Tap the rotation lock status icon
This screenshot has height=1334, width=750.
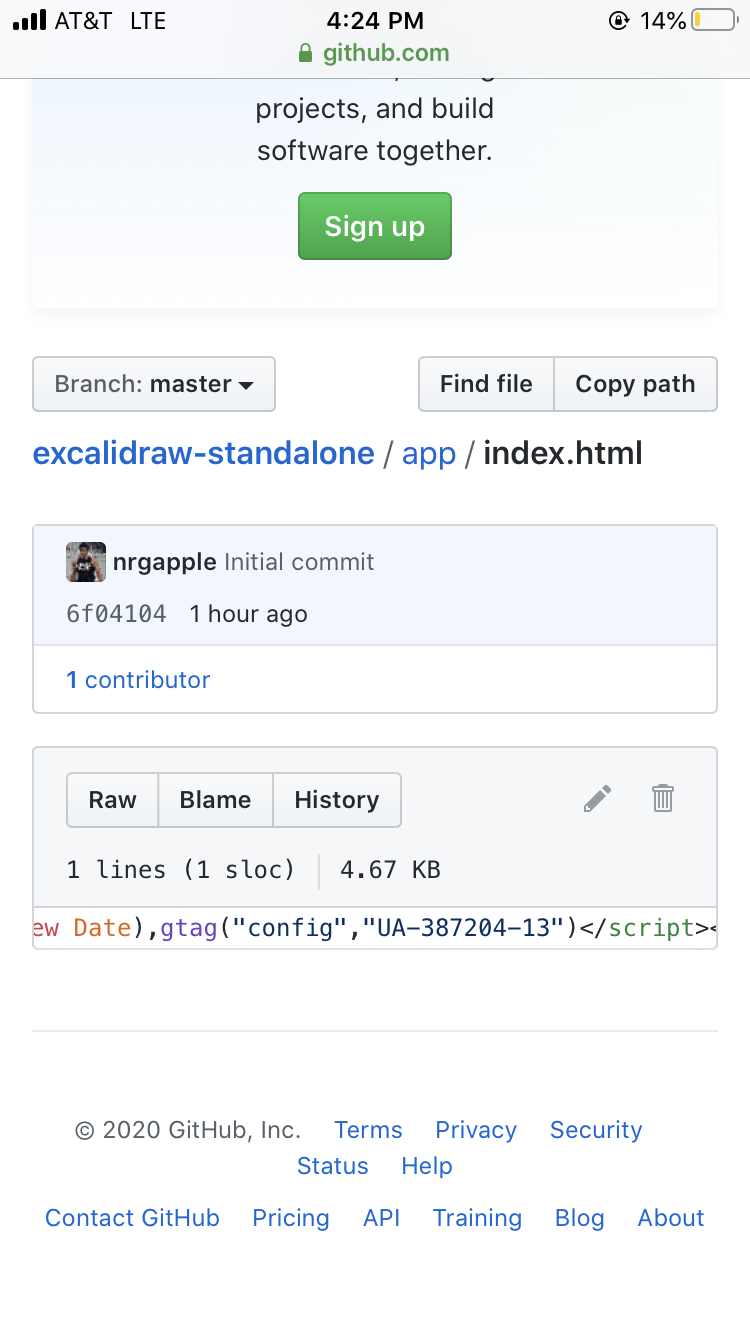(619, 20)
